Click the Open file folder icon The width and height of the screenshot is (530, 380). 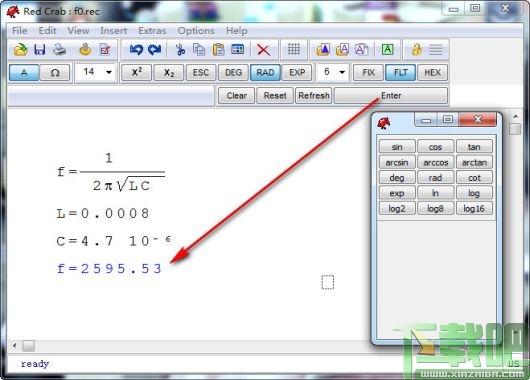21,50
